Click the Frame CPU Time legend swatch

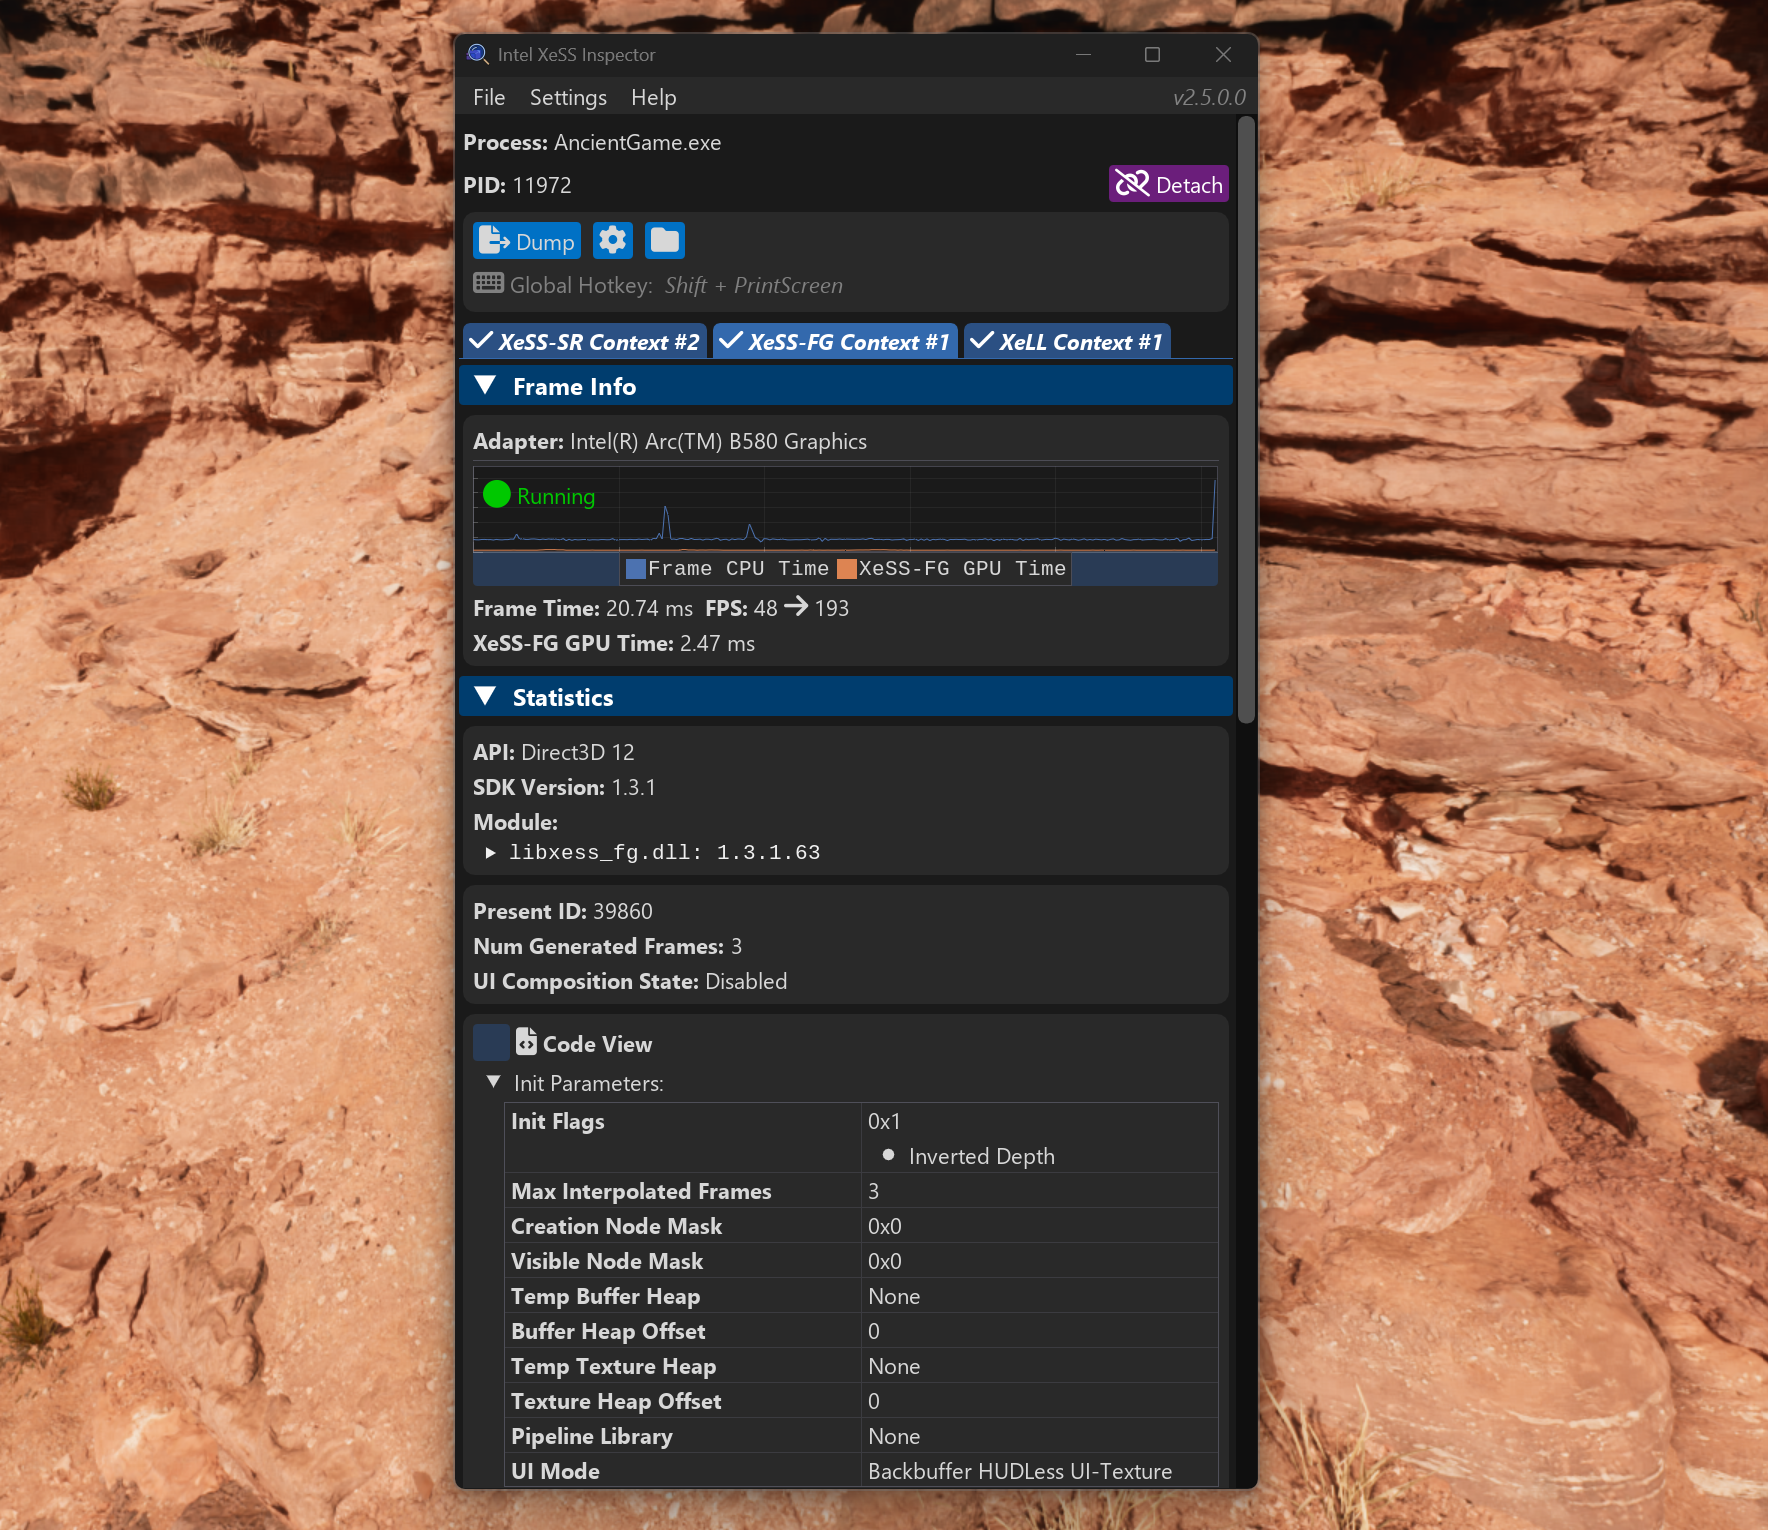coord(636,568)
